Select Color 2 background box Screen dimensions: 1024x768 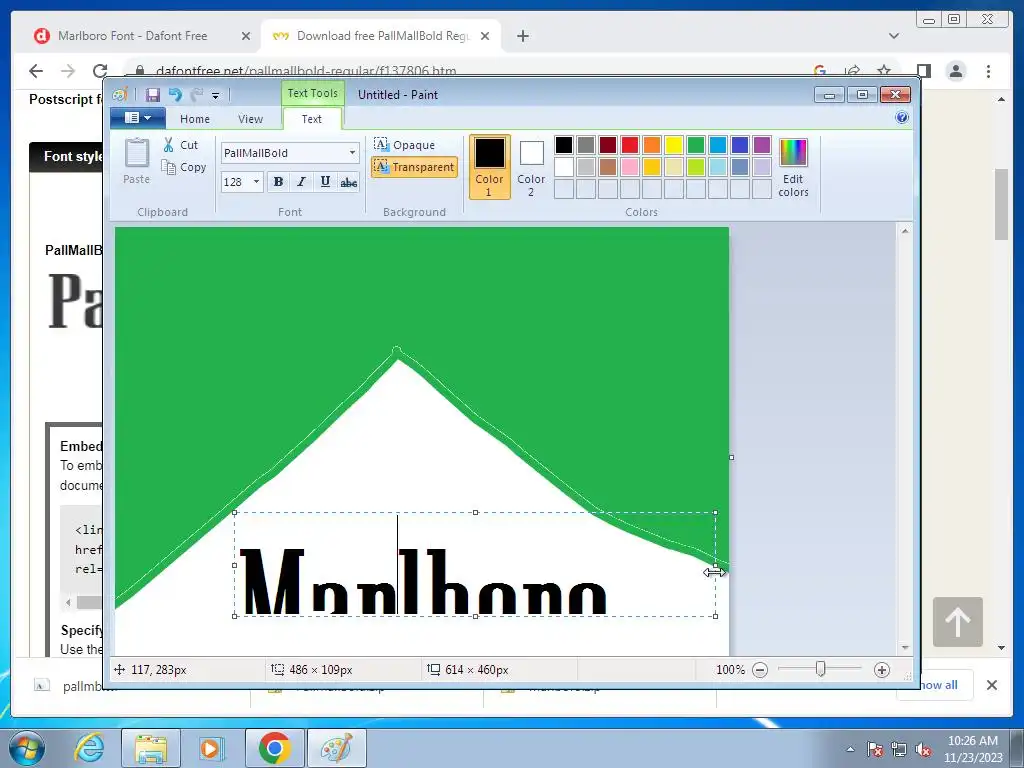click(531, 167)
